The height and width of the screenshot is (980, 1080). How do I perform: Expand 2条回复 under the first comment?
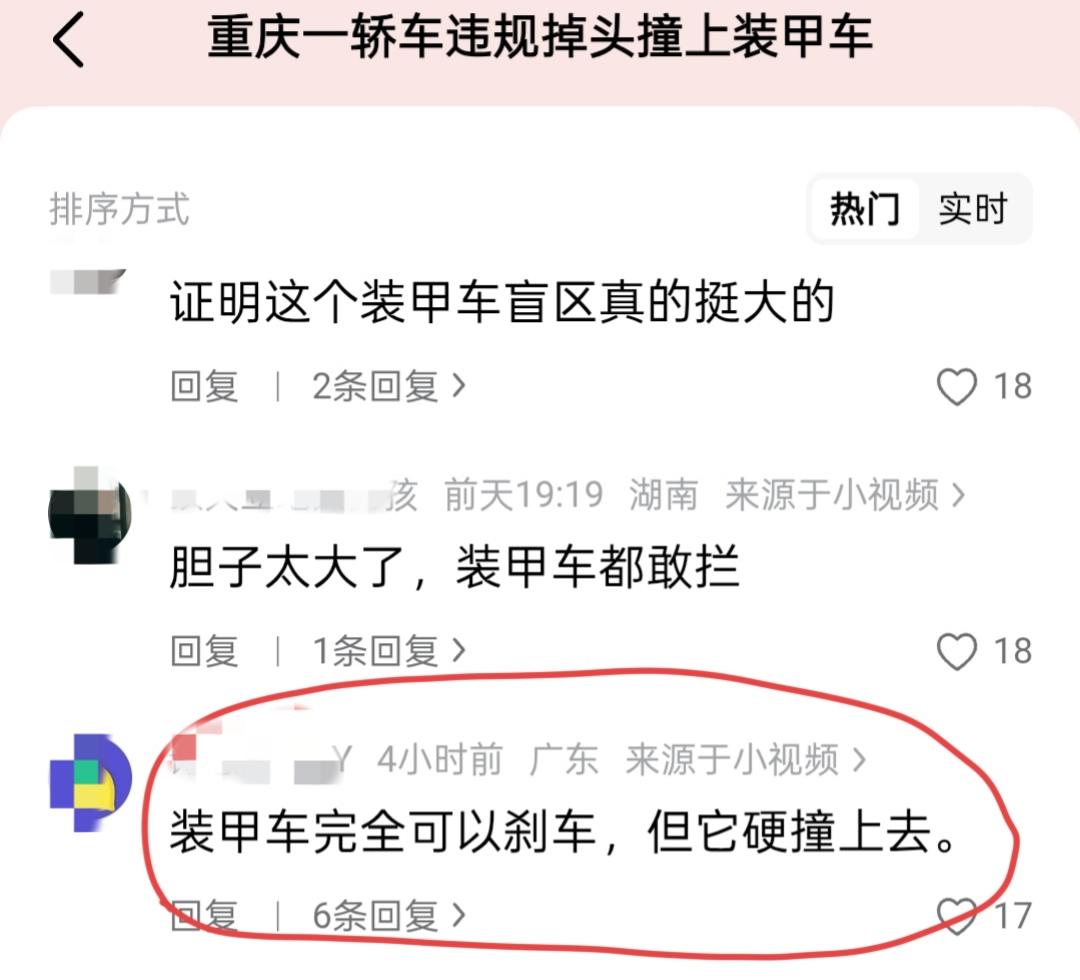pos(389,386)
